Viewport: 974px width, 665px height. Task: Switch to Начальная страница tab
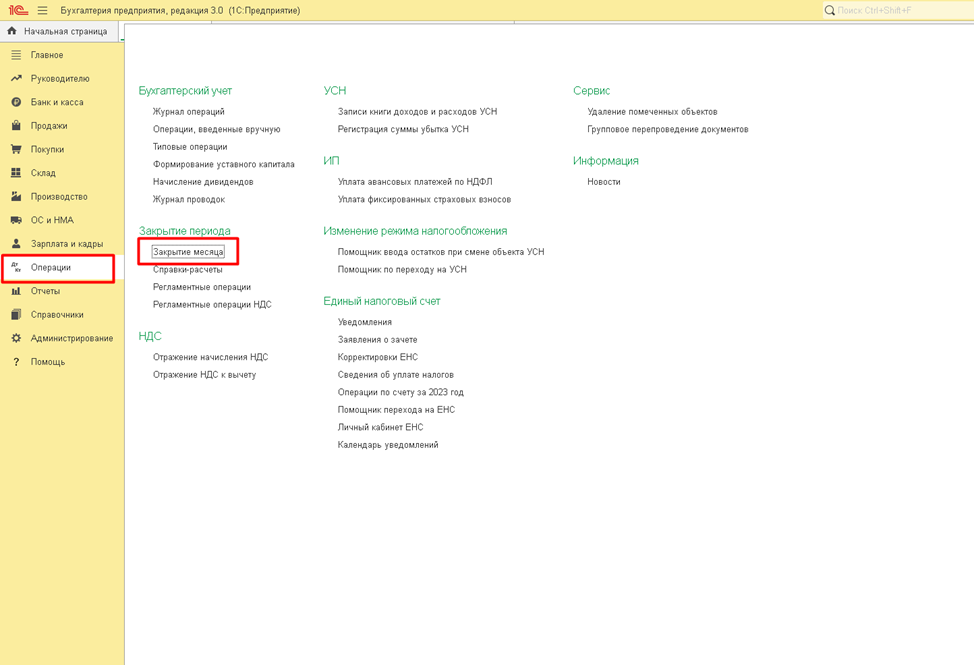(60, 31)
